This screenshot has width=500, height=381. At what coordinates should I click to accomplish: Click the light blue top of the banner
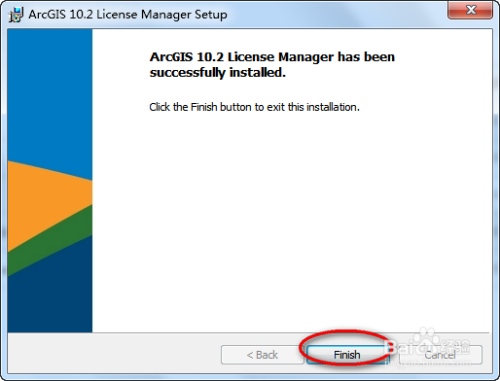tap(50, 93)
